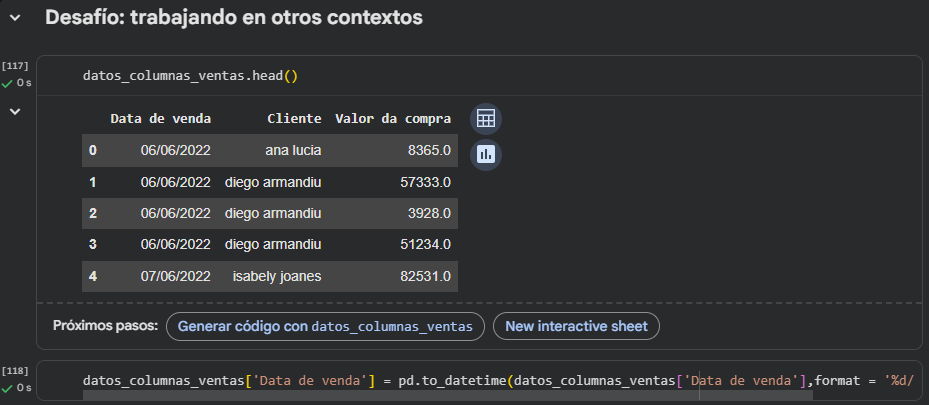Click Generar código con datos_columnas_ventas button
This screenshot has height=405, width=929.
click(326, 326)
